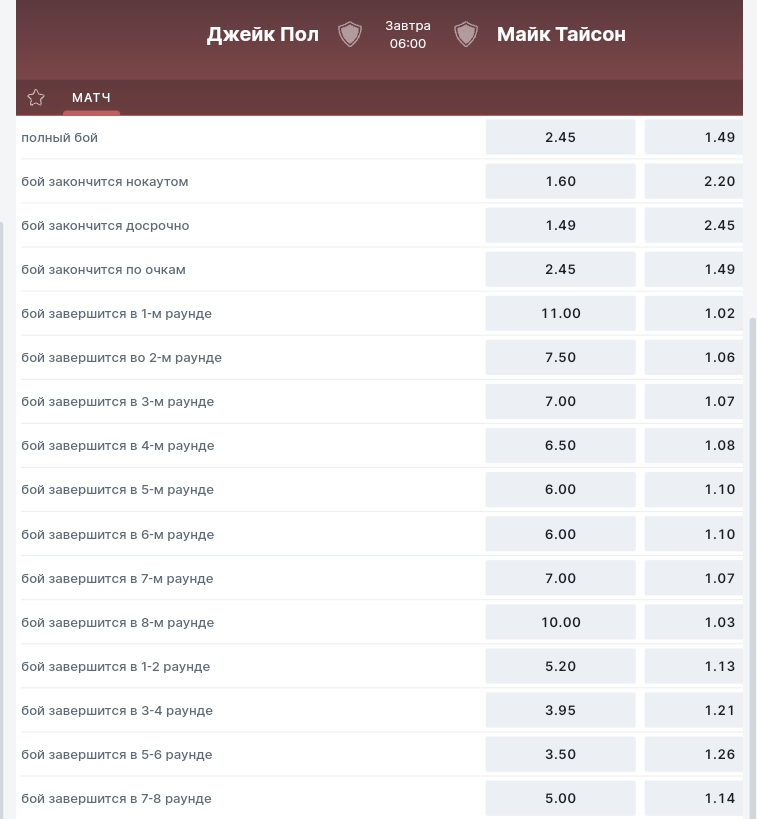Click Mike Tyson's shield emblem icon
Screen dimensions: 757x819
pyautogui.click(x=466, y=34)
